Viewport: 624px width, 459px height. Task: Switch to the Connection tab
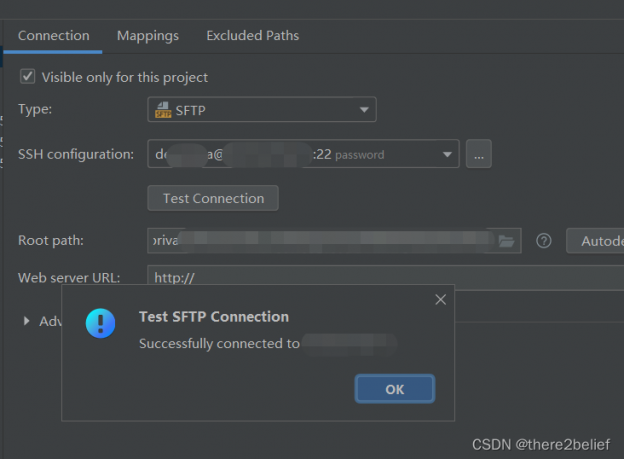pyautogui.click(x=53, y=36)
